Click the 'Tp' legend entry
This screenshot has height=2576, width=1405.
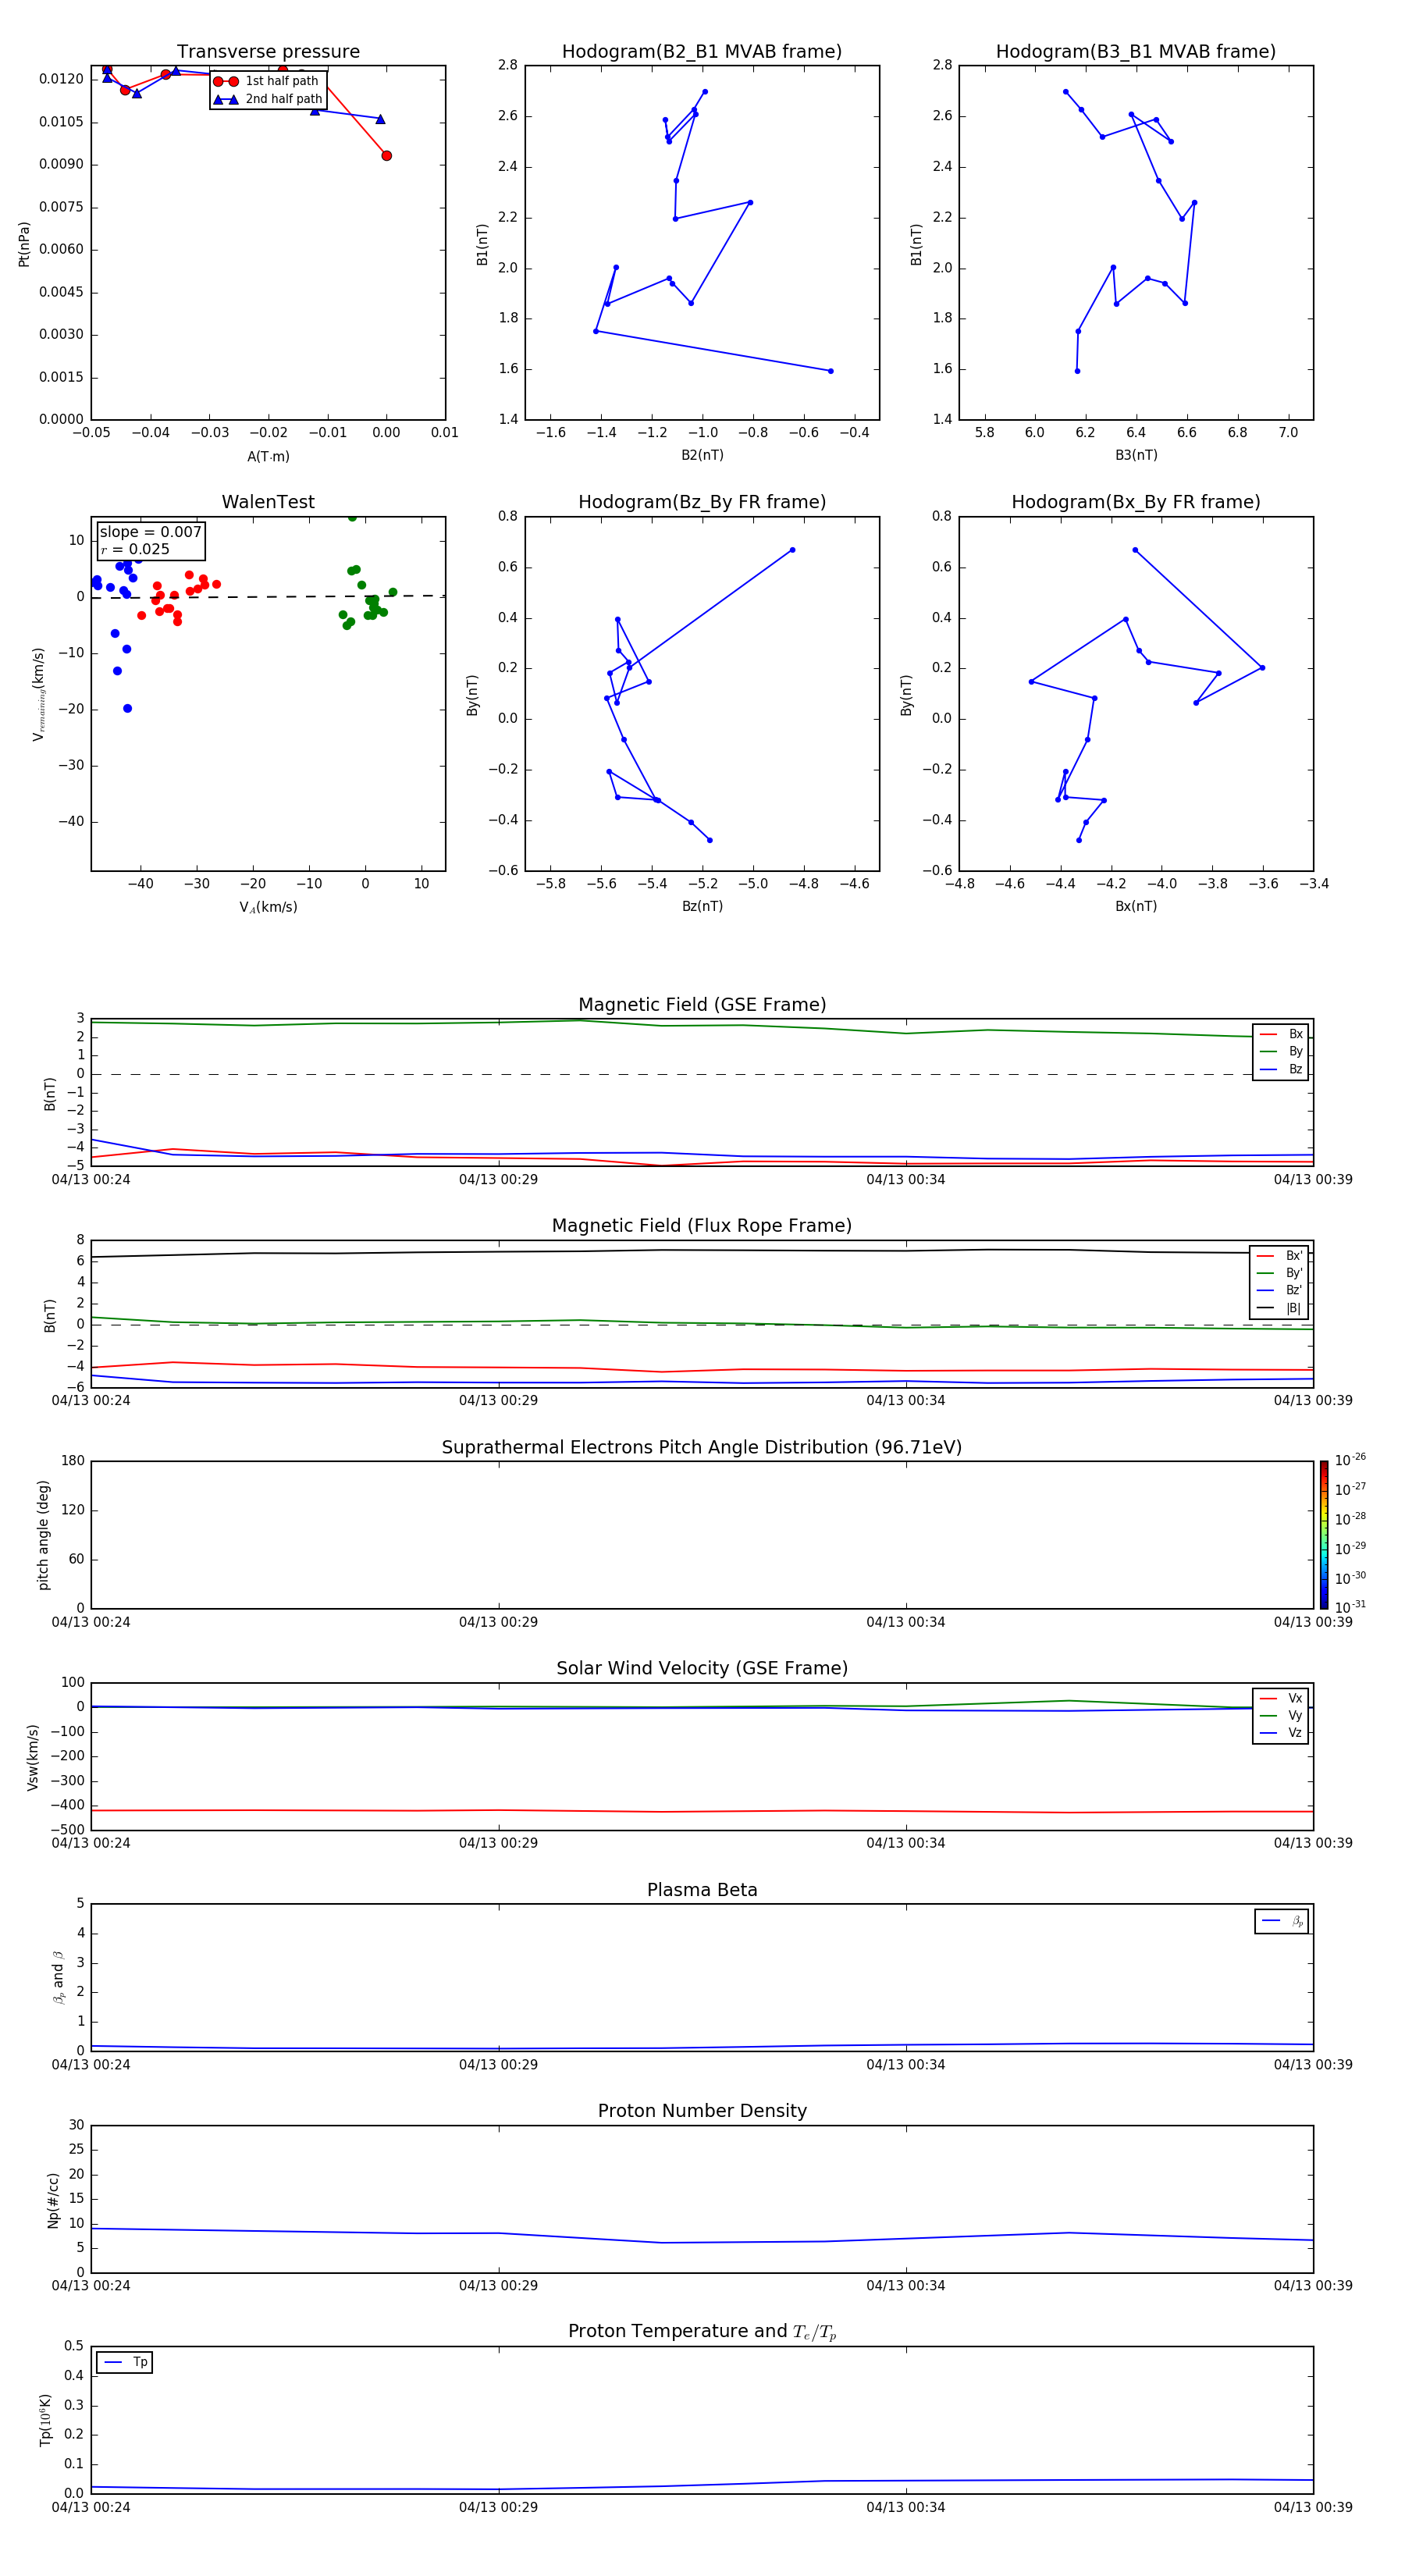point(125,2362)
